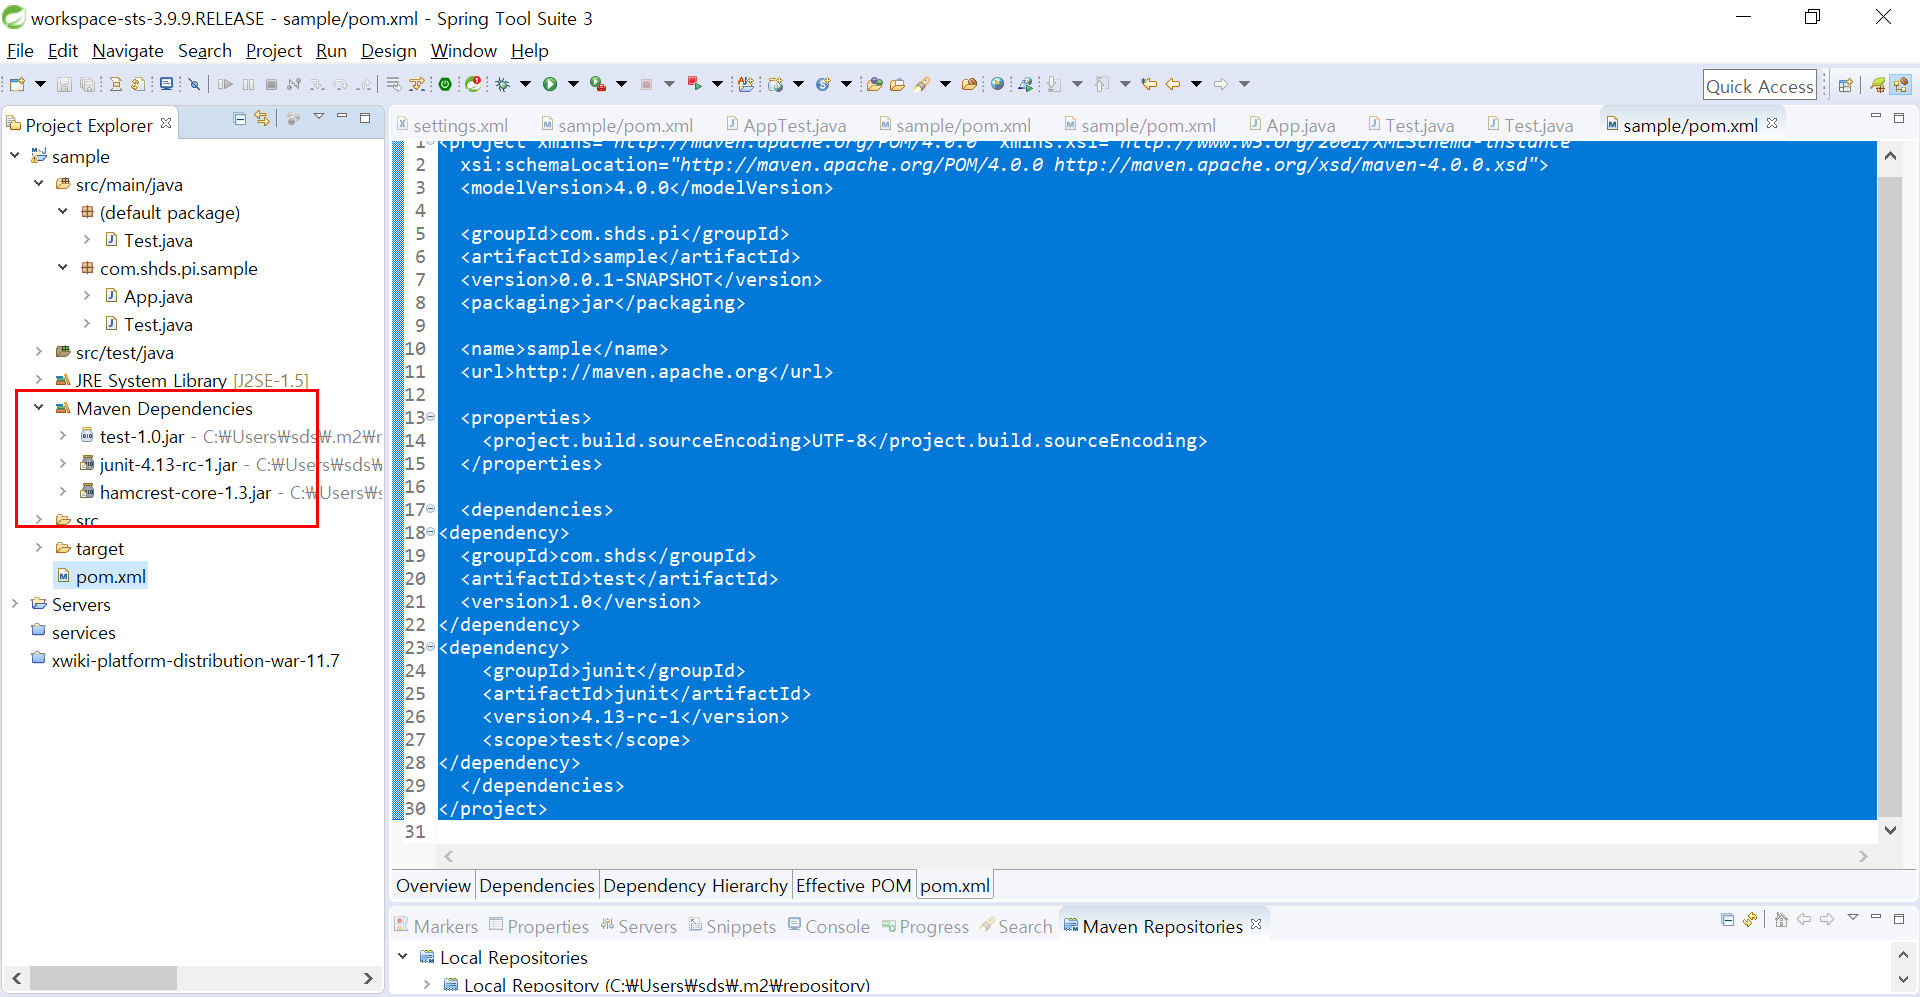
Task: Select hamcrest-core-1.3.jar dependency
Action: click(x=185, y=492)
